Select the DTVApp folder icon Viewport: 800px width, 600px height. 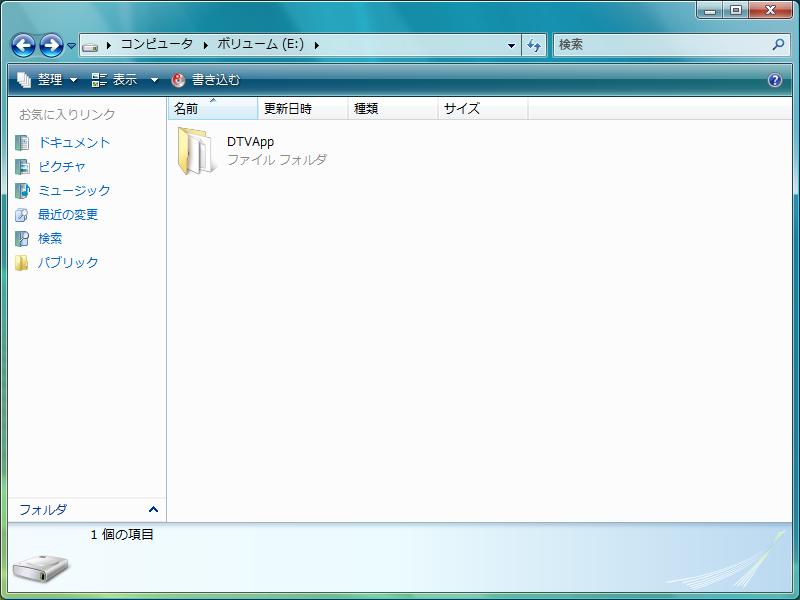pyautogui.click(x=196, y=151)
